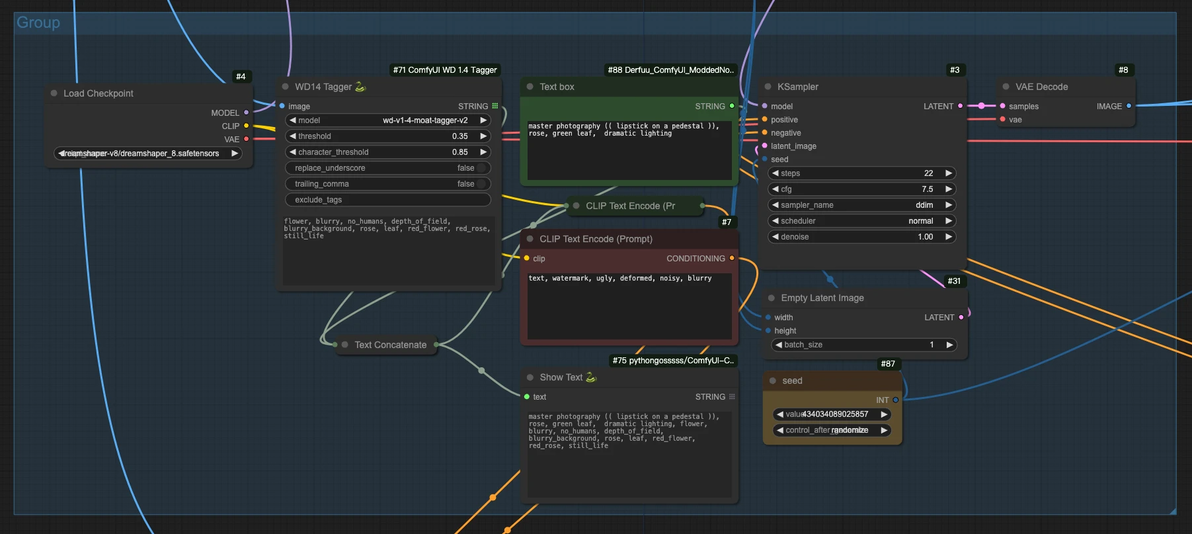Viewport: 1192px width, 534px height.
Task: Increase steps value with right arrow
Action: click(x=948, y=173)
